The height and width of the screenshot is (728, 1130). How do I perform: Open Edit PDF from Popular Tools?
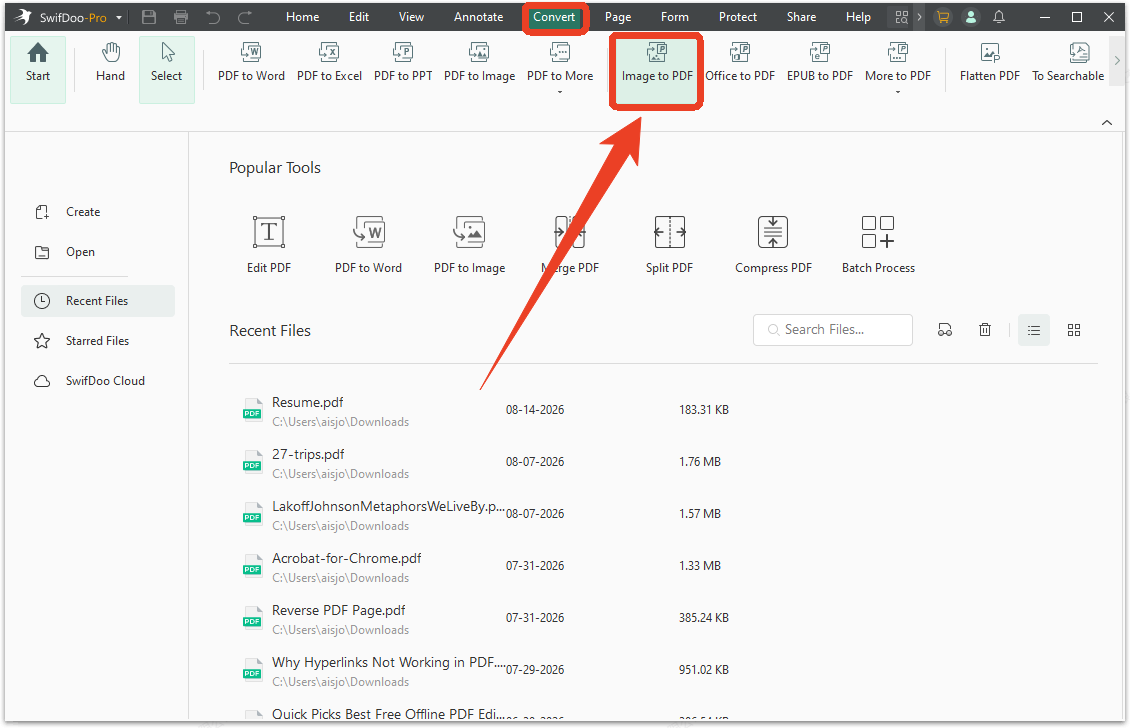[x=269, y=244]
